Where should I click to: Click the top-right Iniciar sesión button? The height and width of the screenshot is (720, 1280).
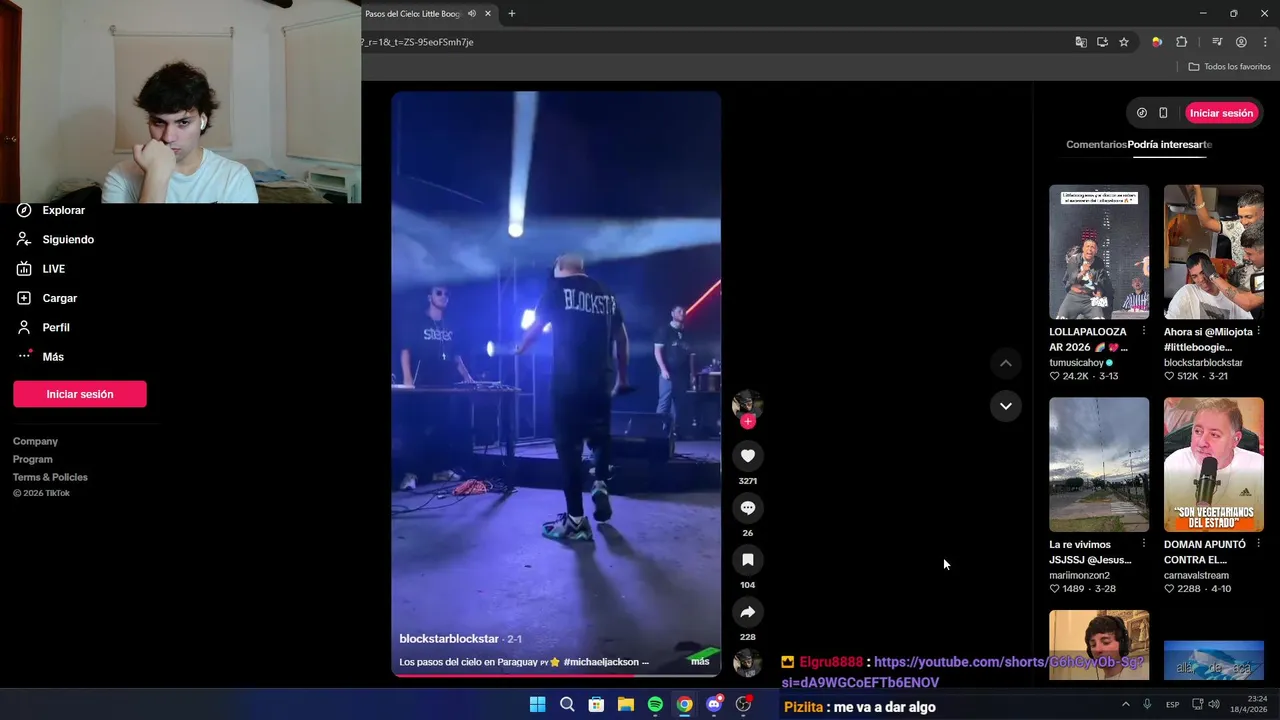tap(1221, 113)
